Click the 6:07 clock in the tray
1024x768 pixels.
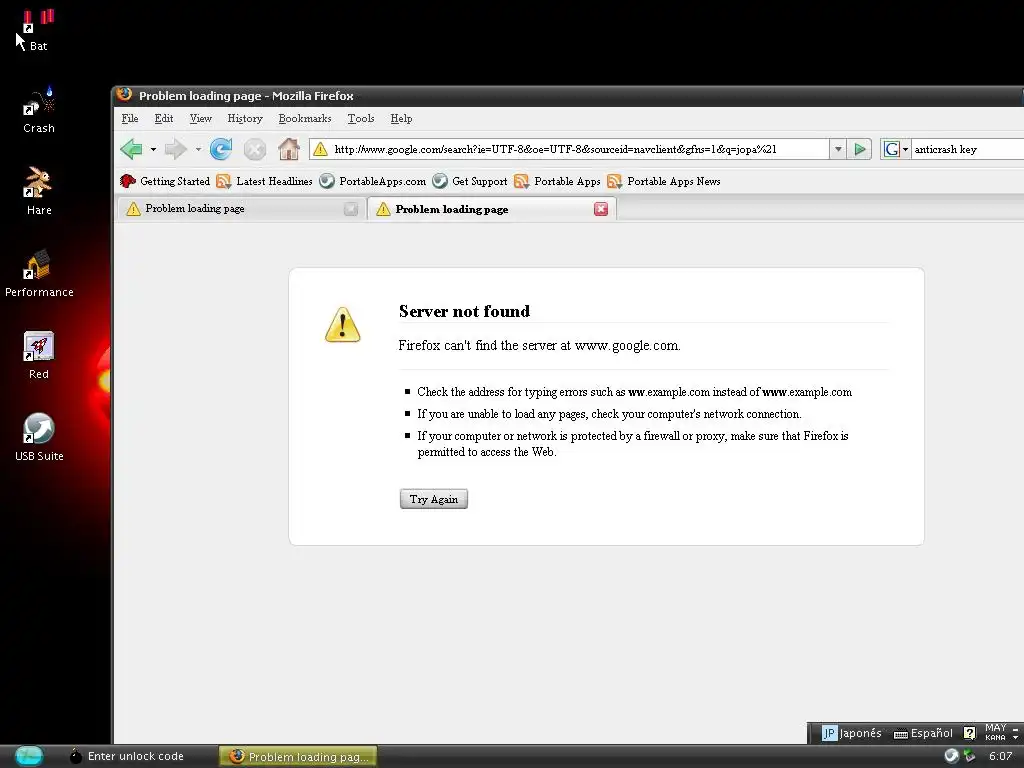(1000, 756)
